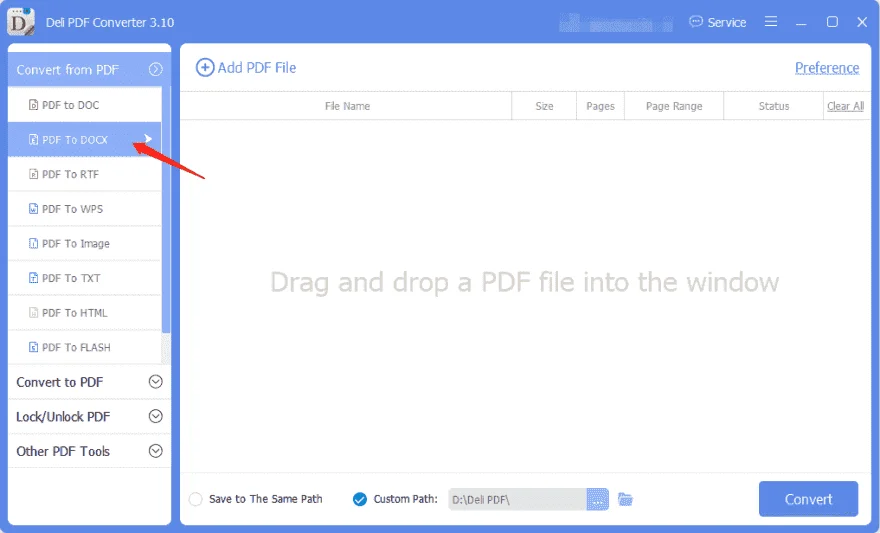Open the Service chat icon
The width and height of the screenshot is (880, 533).
[695, 22]
